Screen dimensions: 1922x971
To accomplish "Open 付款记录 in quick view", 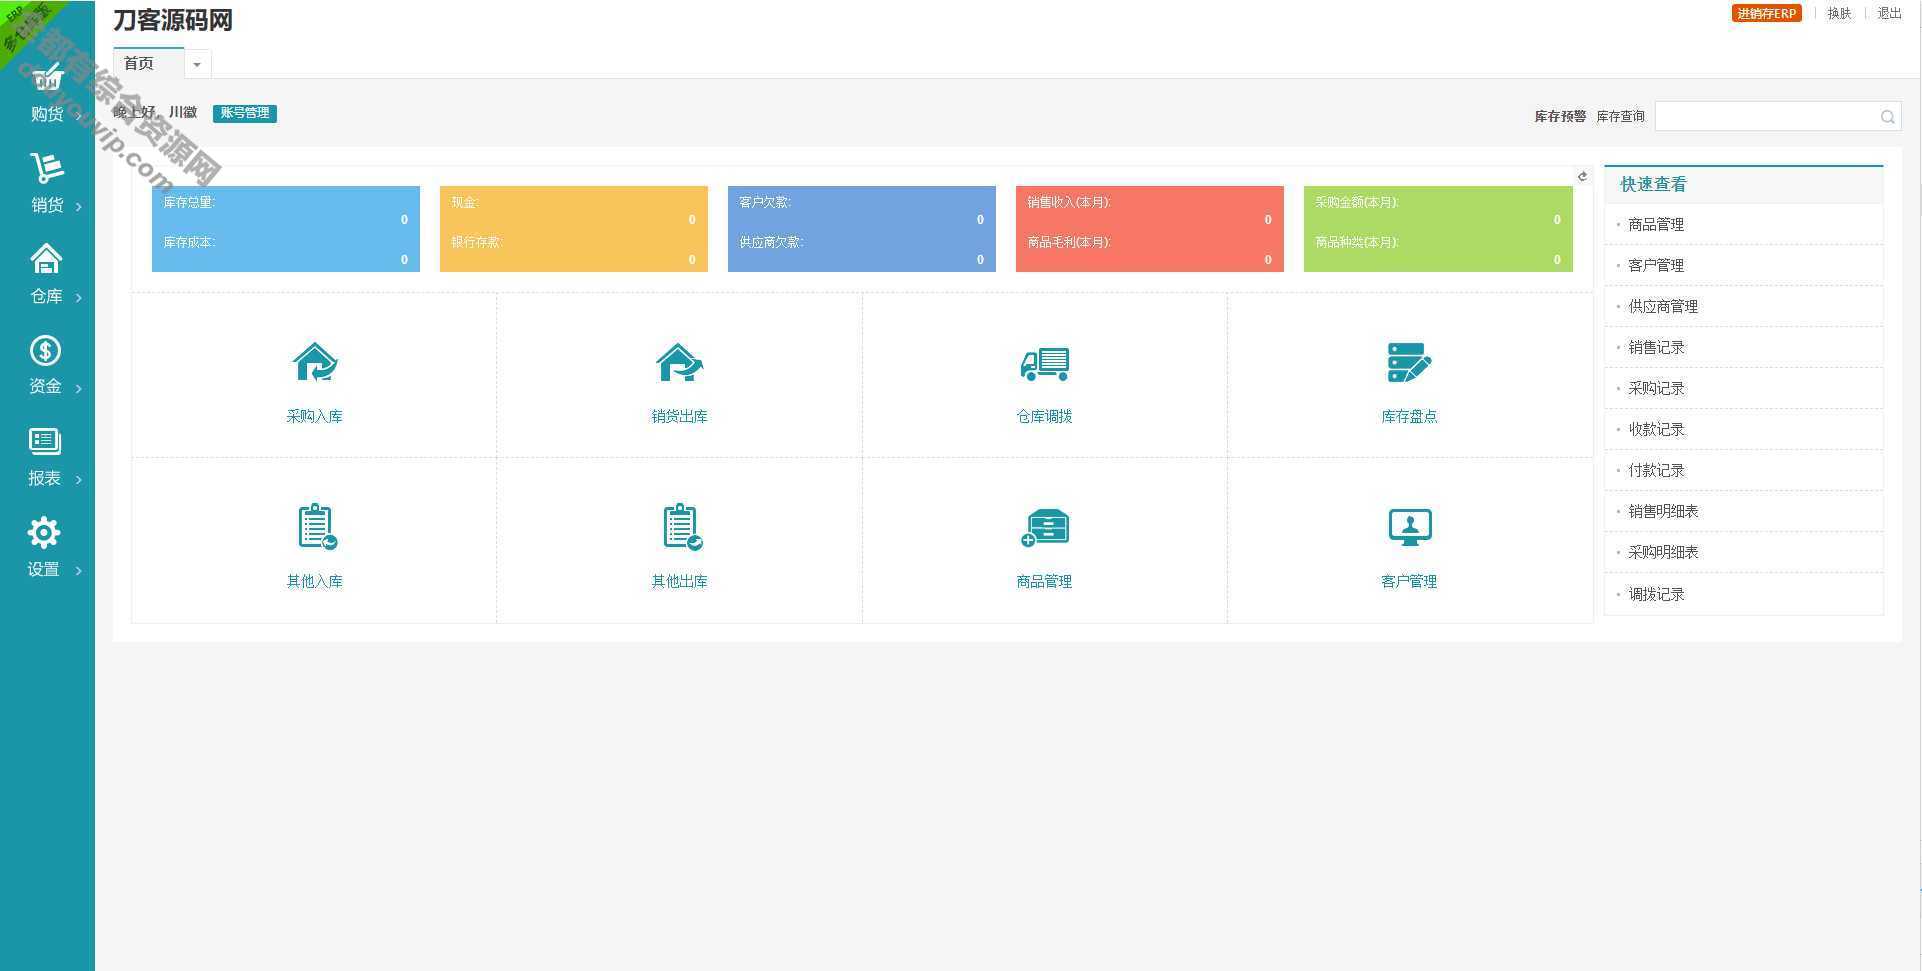I will click(1744, 470).
